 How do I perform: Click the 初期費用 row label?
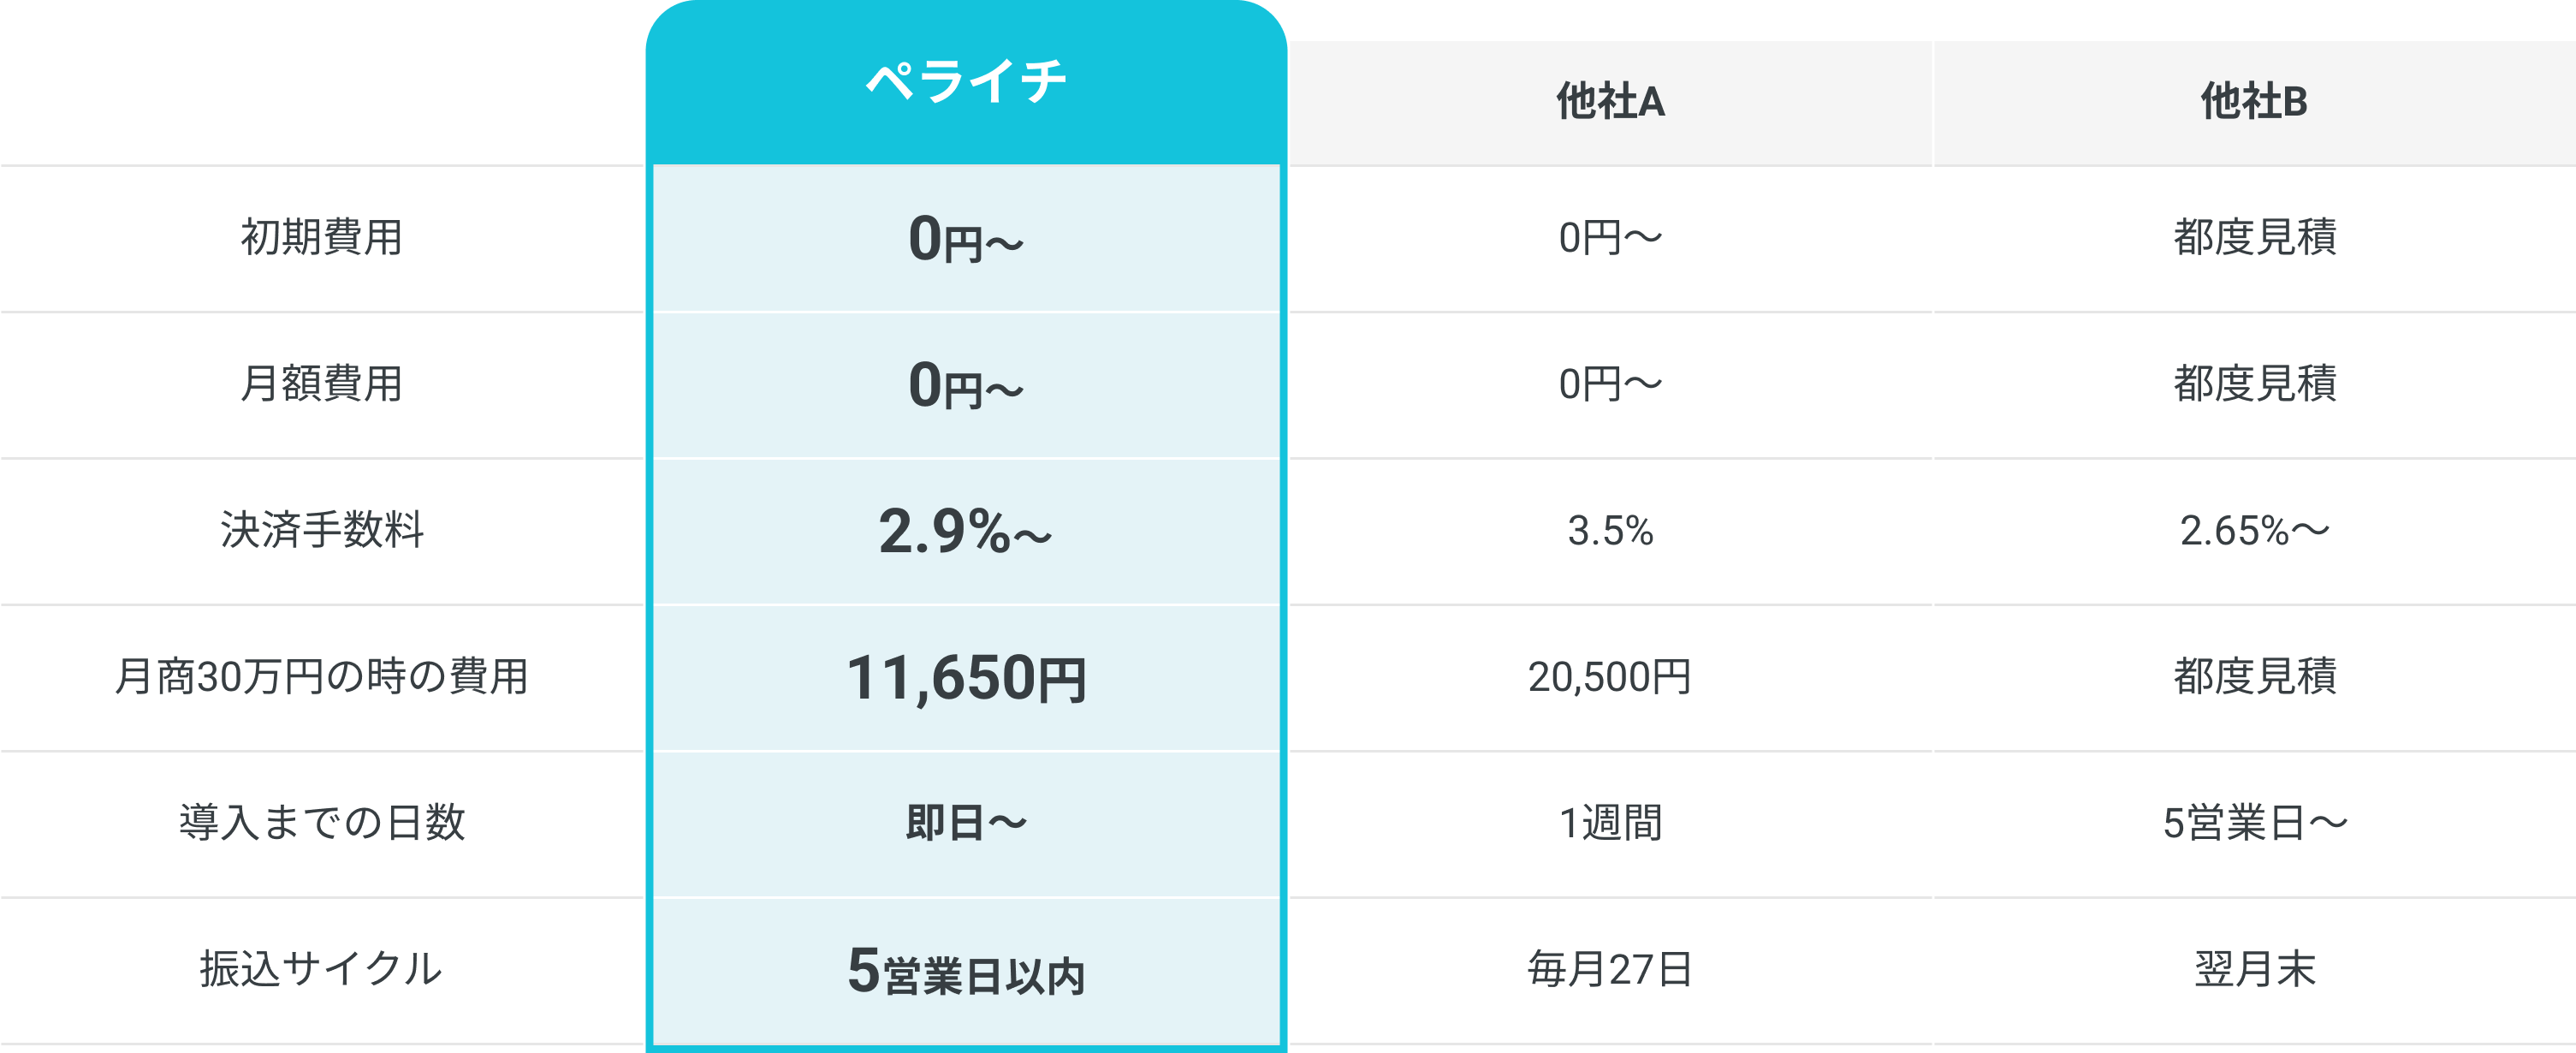321,238
